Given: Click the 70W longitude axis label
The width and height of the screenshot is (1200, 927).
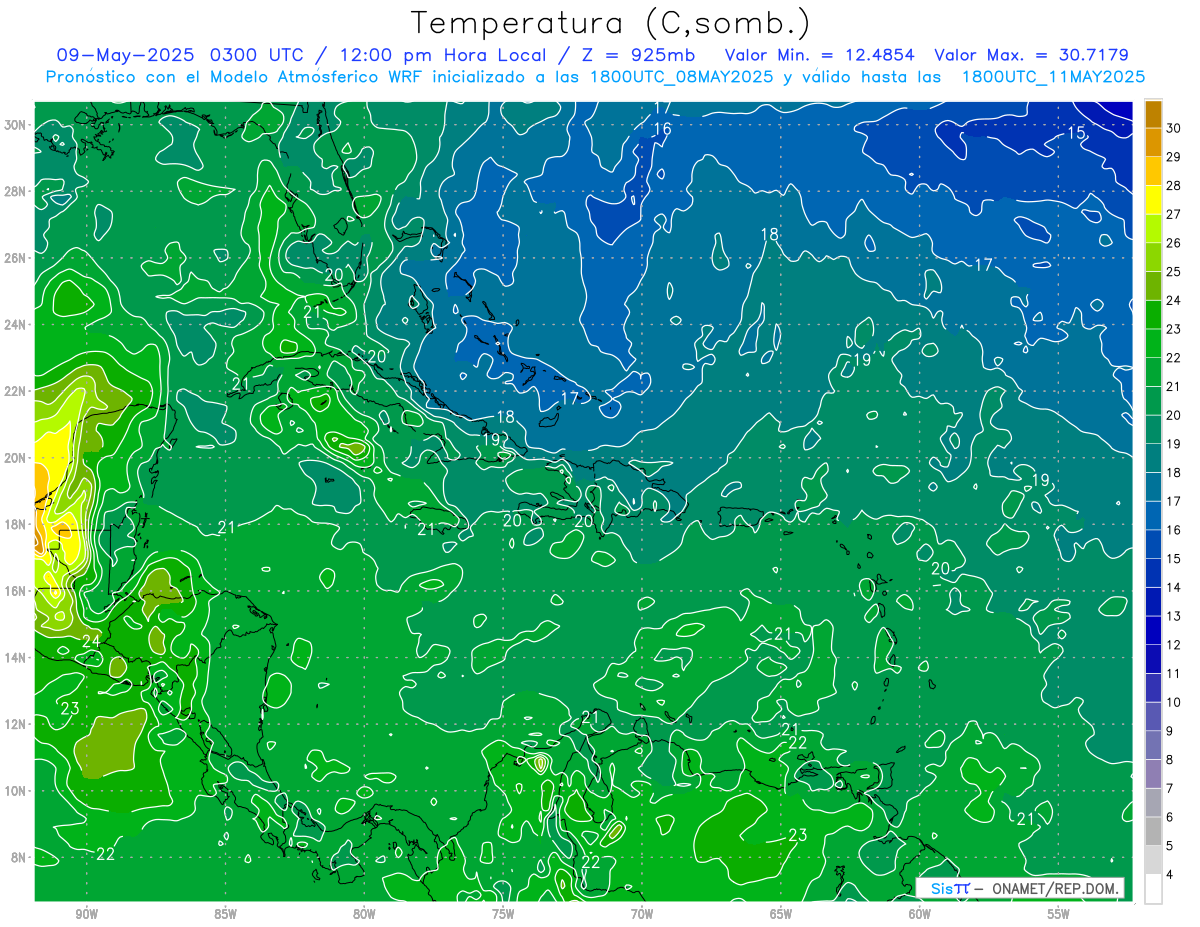Looking at the screenshot, I should [x=642, y=914].
